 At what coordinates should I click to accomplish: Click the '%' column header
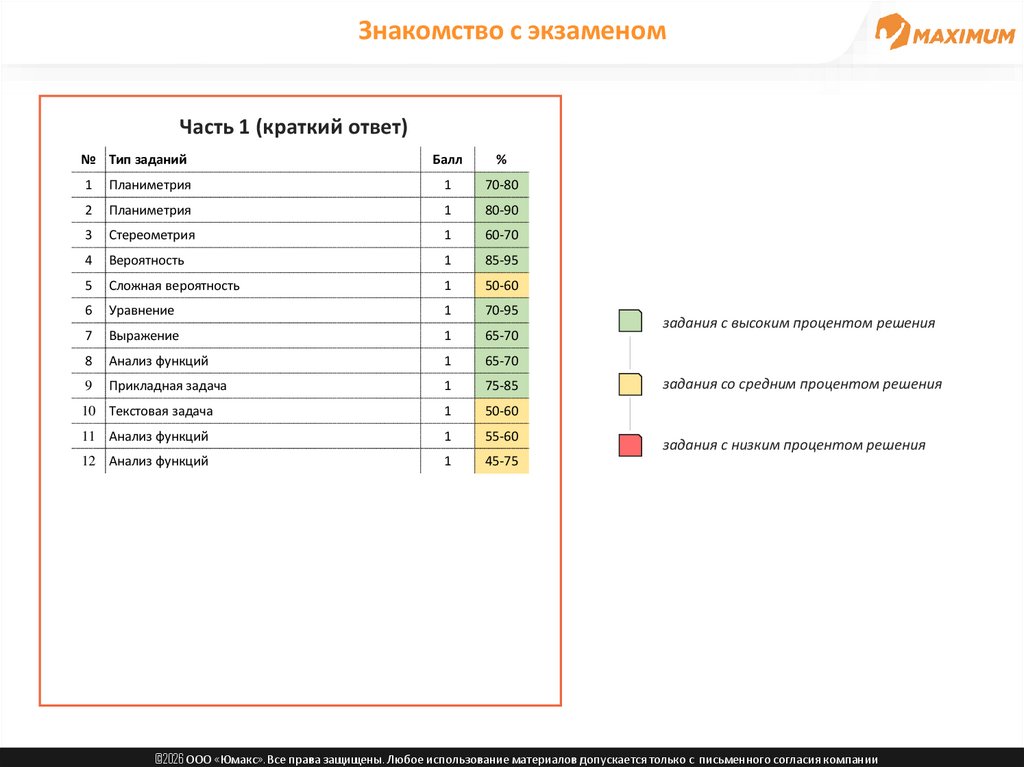[x=502, y=159]
